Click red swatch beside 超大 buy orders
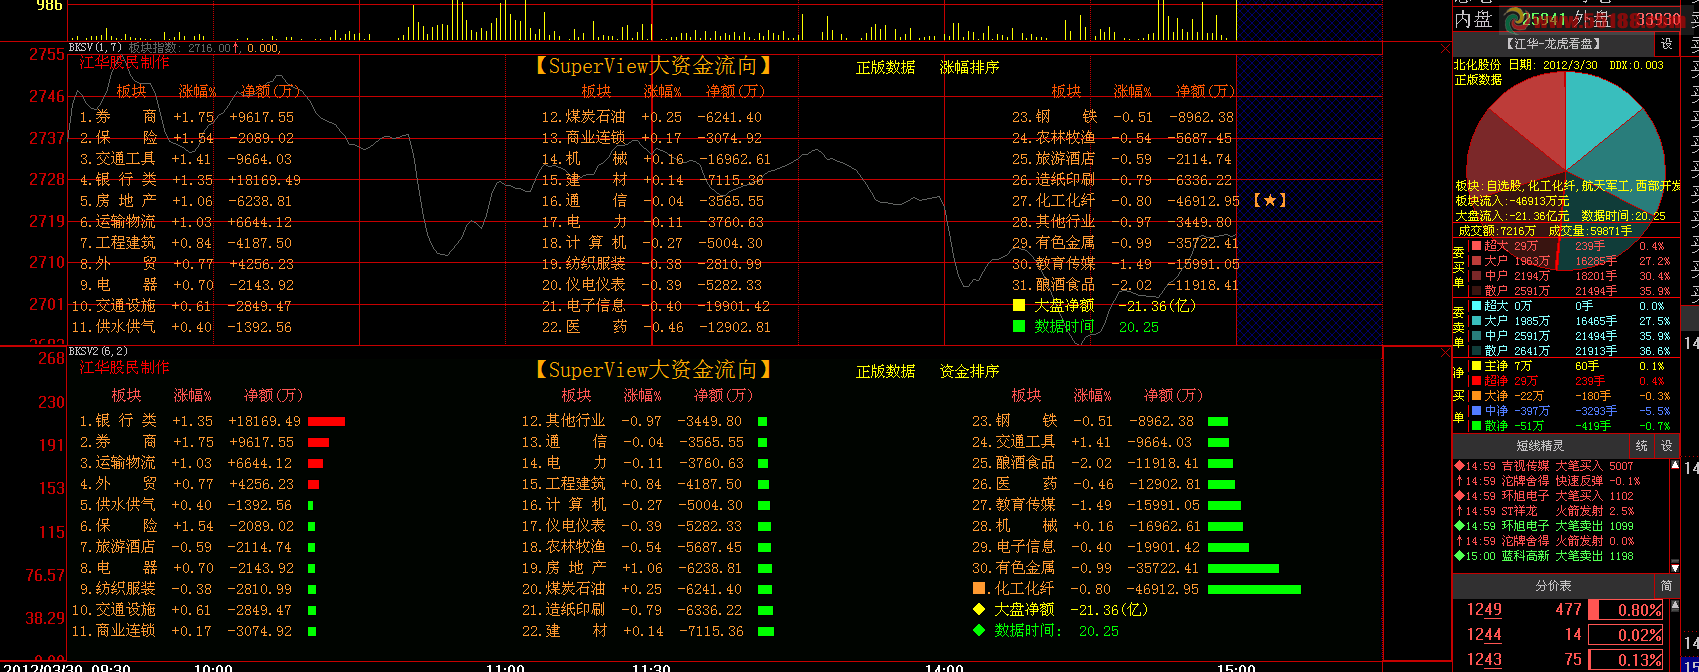 1476,245
